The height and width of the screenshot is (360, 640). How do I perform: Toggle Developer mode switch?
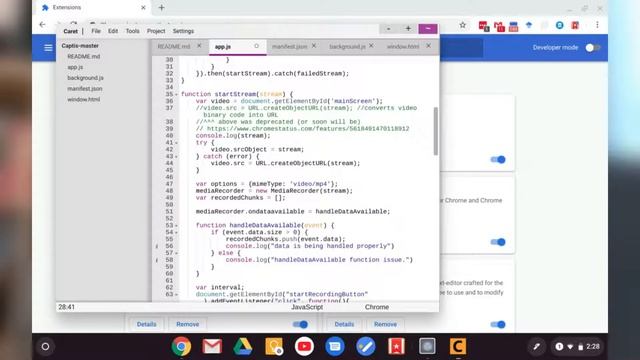pos(593,48)
